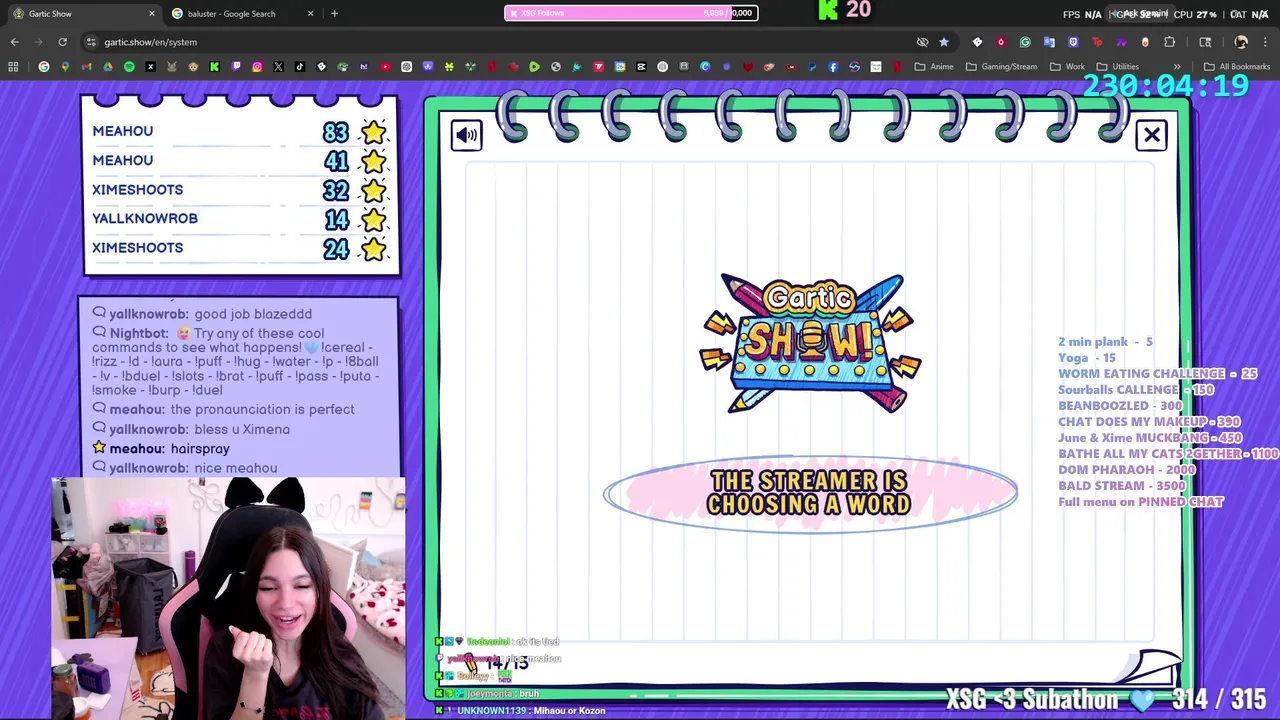Click the XSG Follows progress bar
Image resolution: width=1280 pixels, height=720 pixels.
[631, 13]
